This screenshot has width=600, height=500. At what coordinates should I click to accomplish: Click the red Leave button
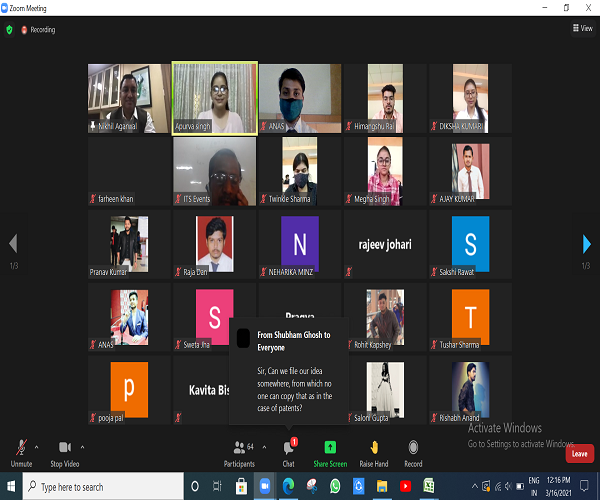pos(579,454)
